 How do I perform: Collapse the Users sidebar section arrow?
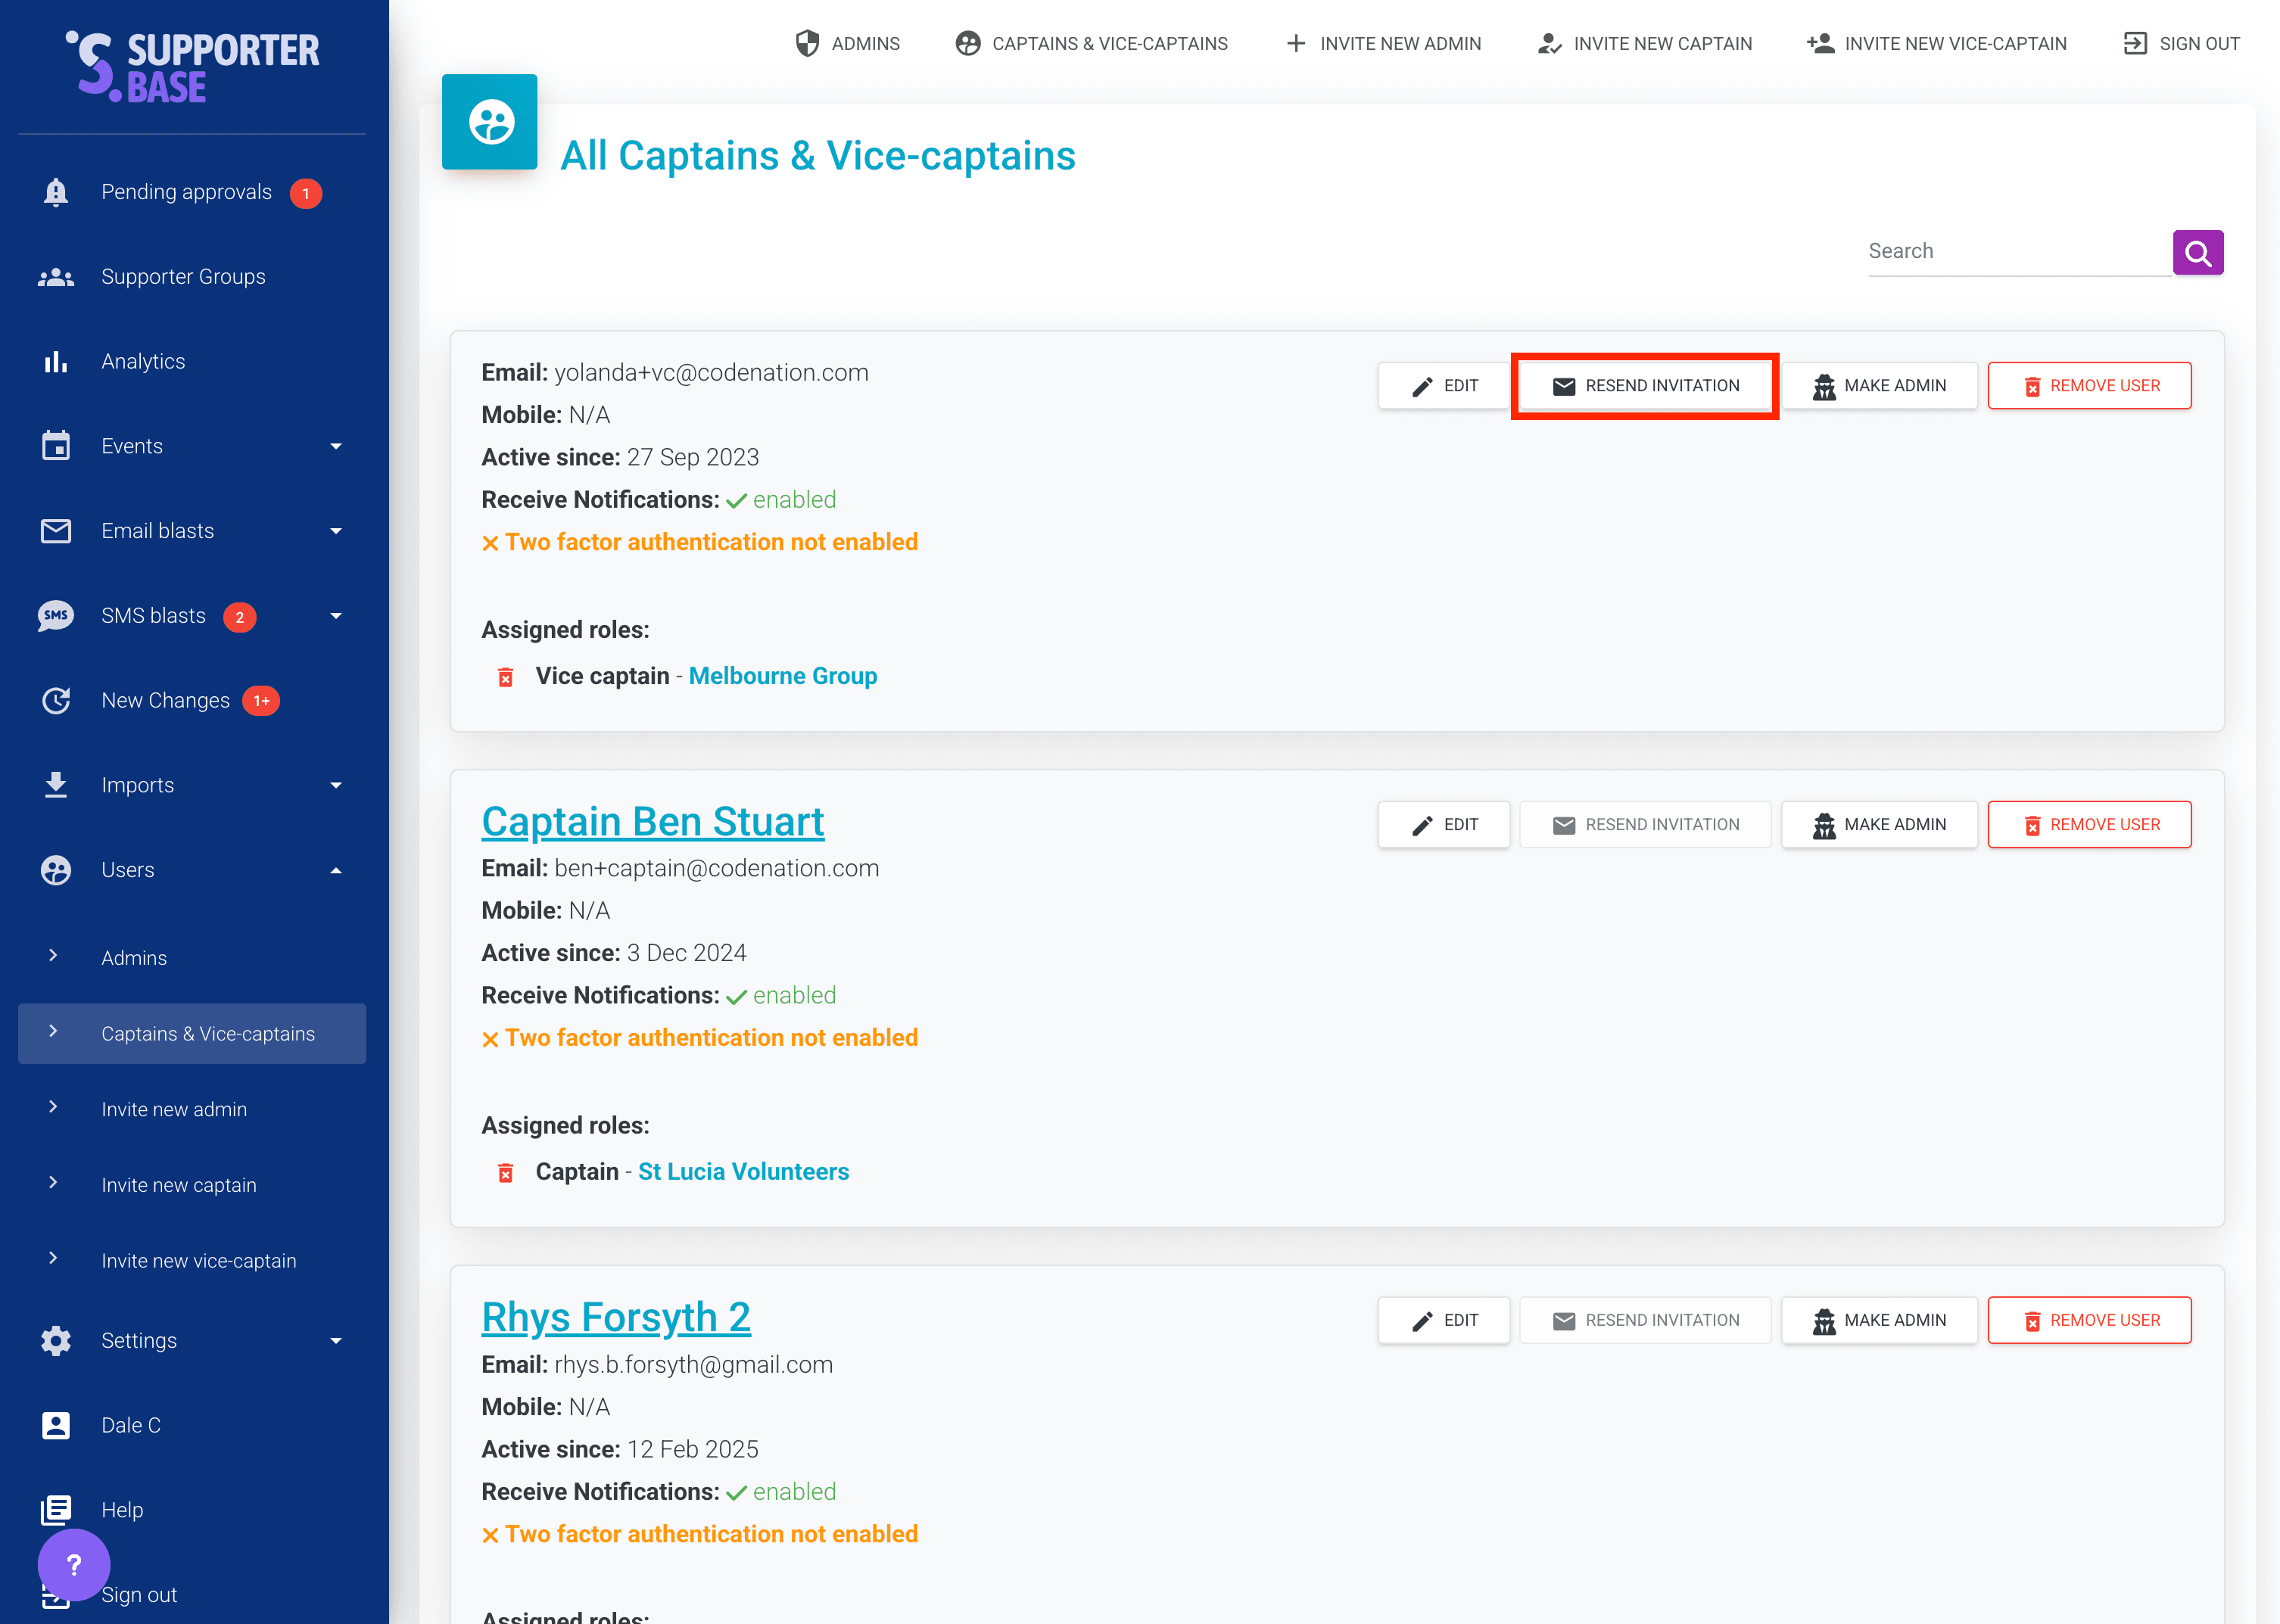point(336,870)
